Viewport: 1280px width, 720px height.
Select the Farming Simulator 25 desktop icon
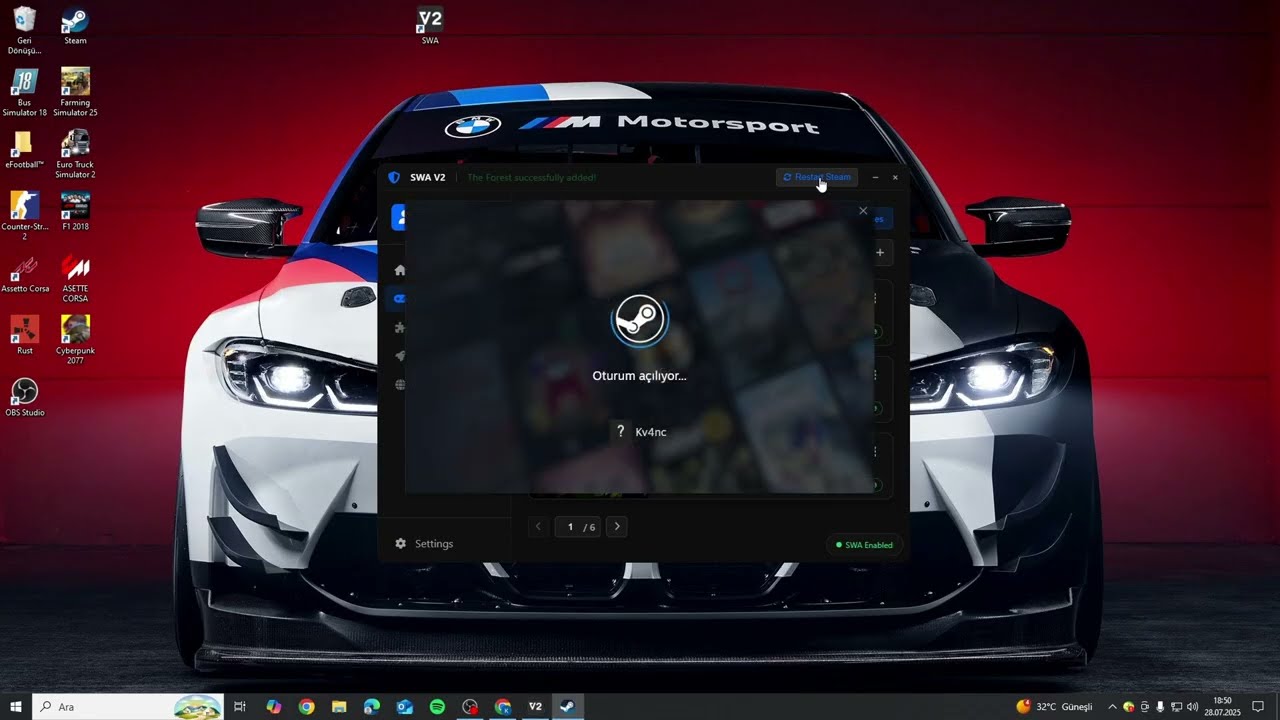[75, 93]
